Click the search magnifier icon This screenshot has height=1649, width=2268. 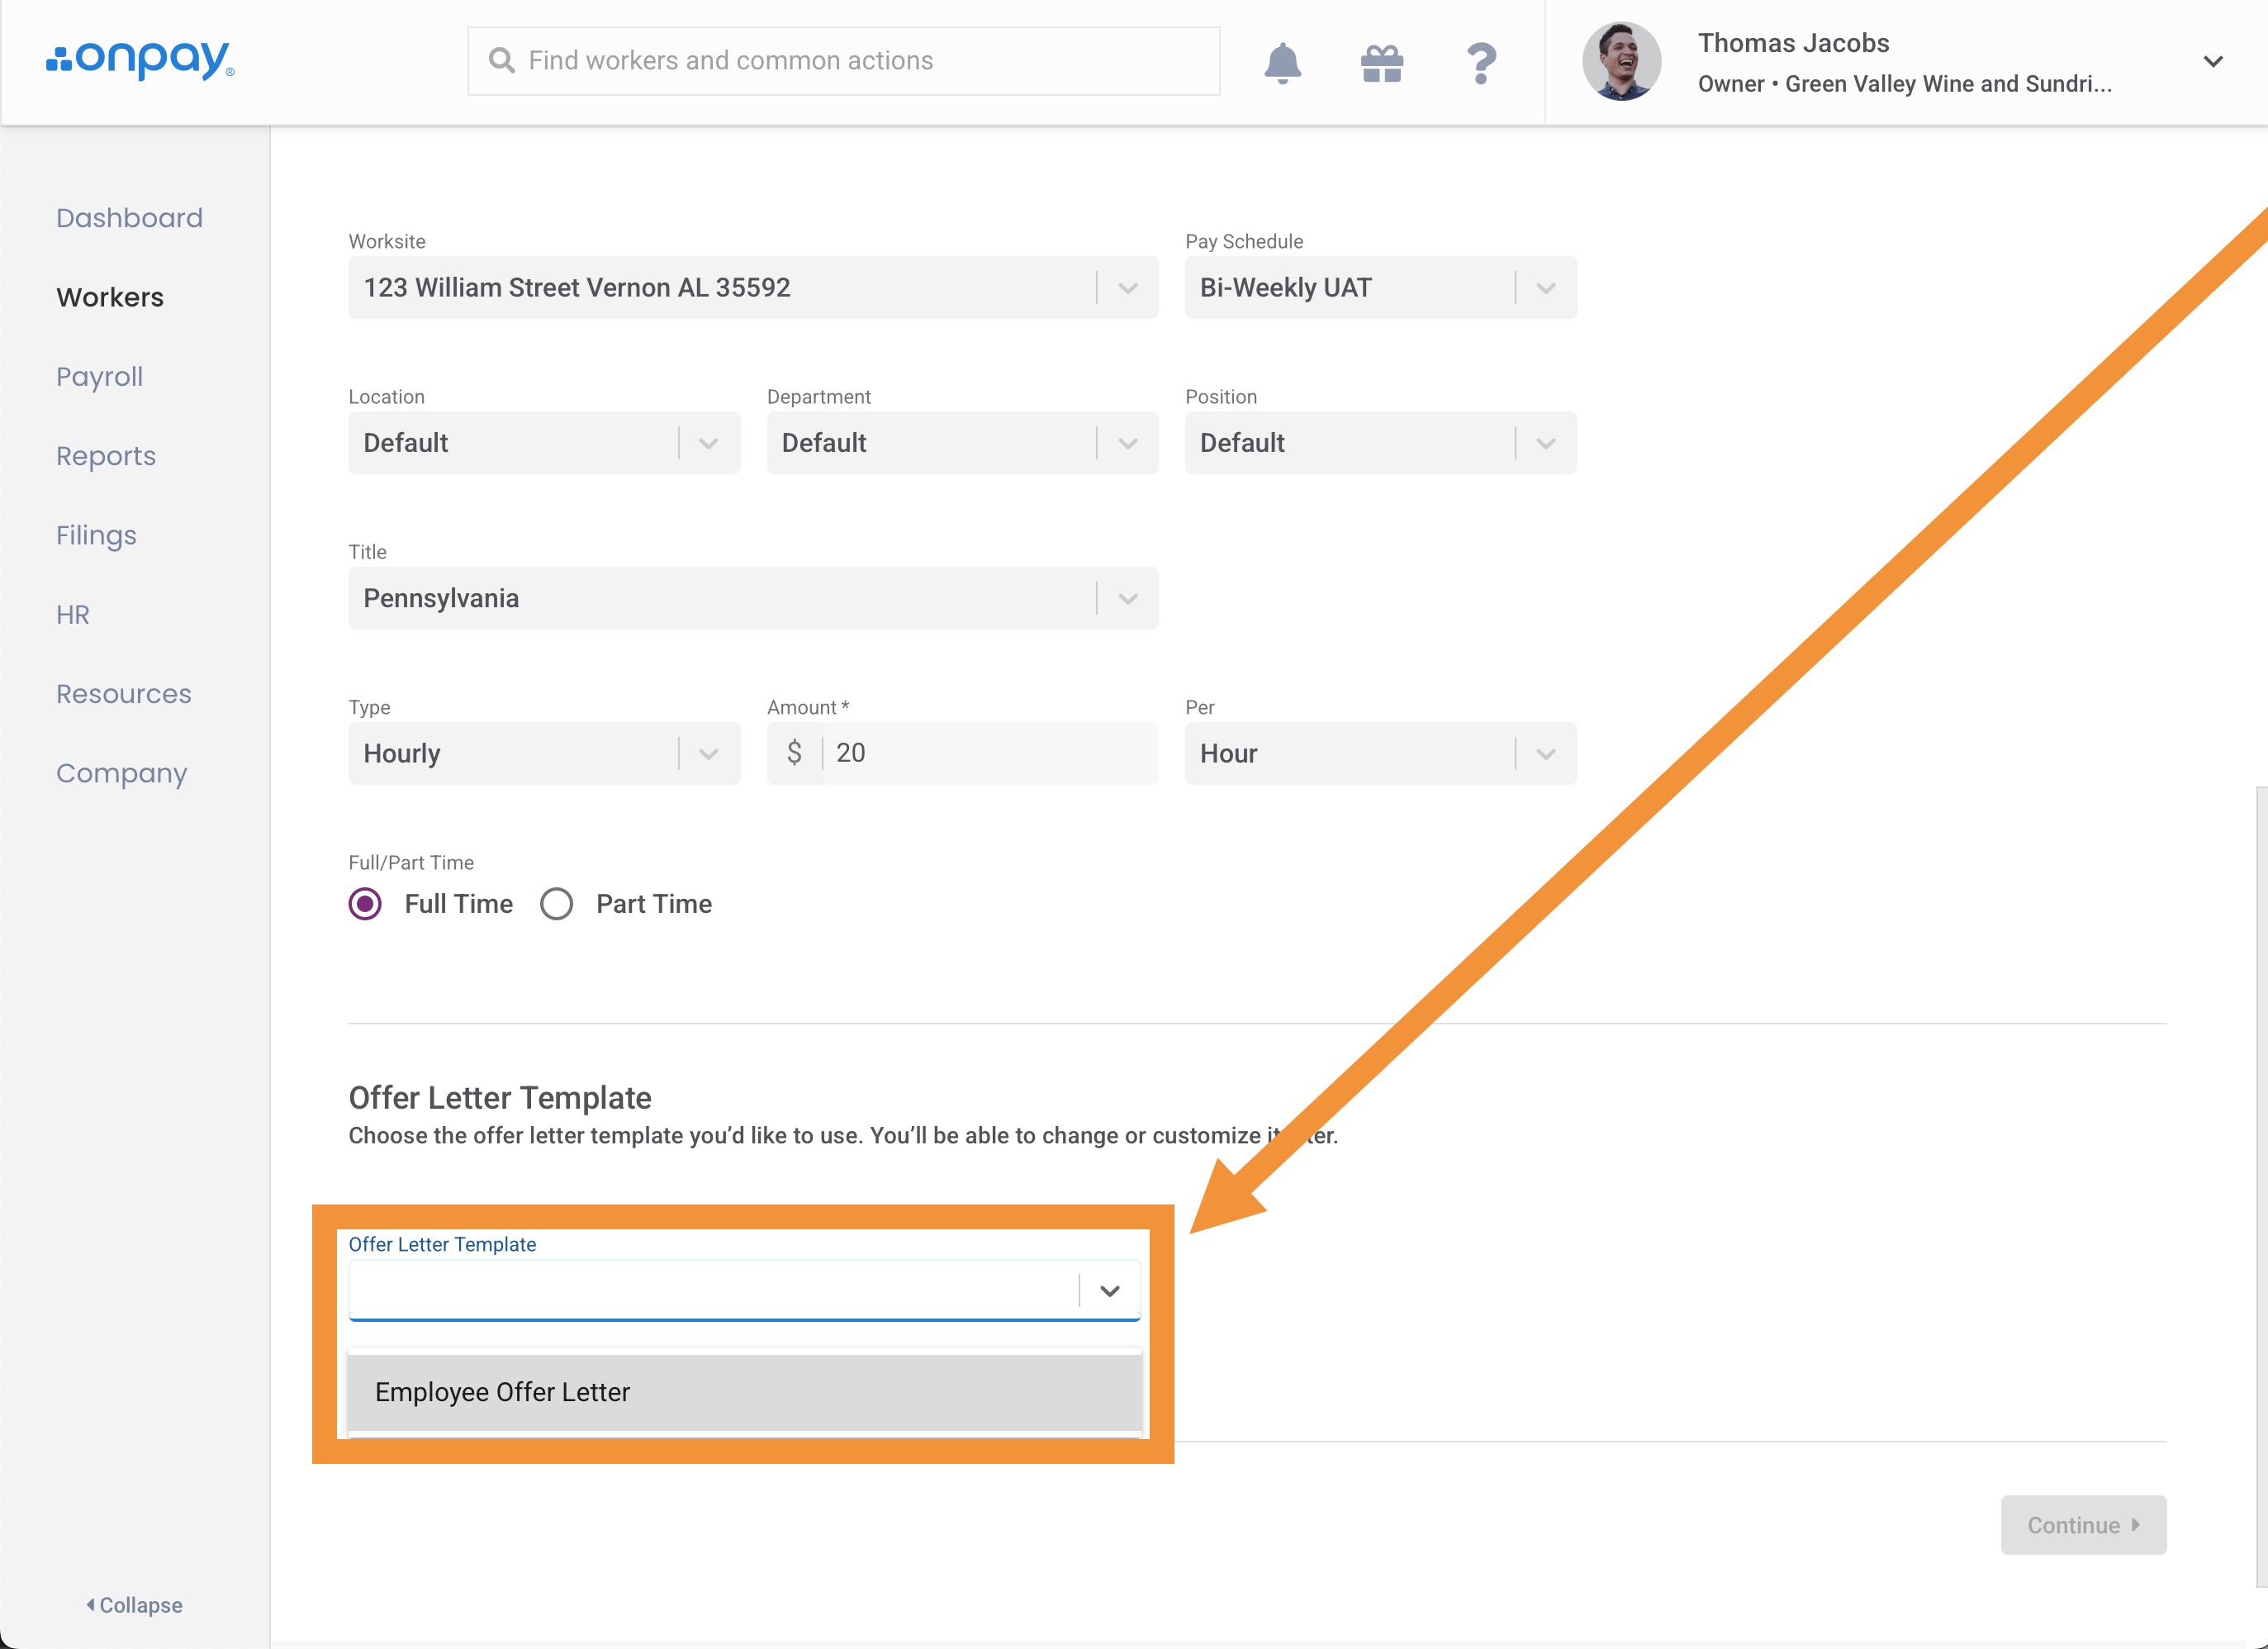(x=501, y=61)
